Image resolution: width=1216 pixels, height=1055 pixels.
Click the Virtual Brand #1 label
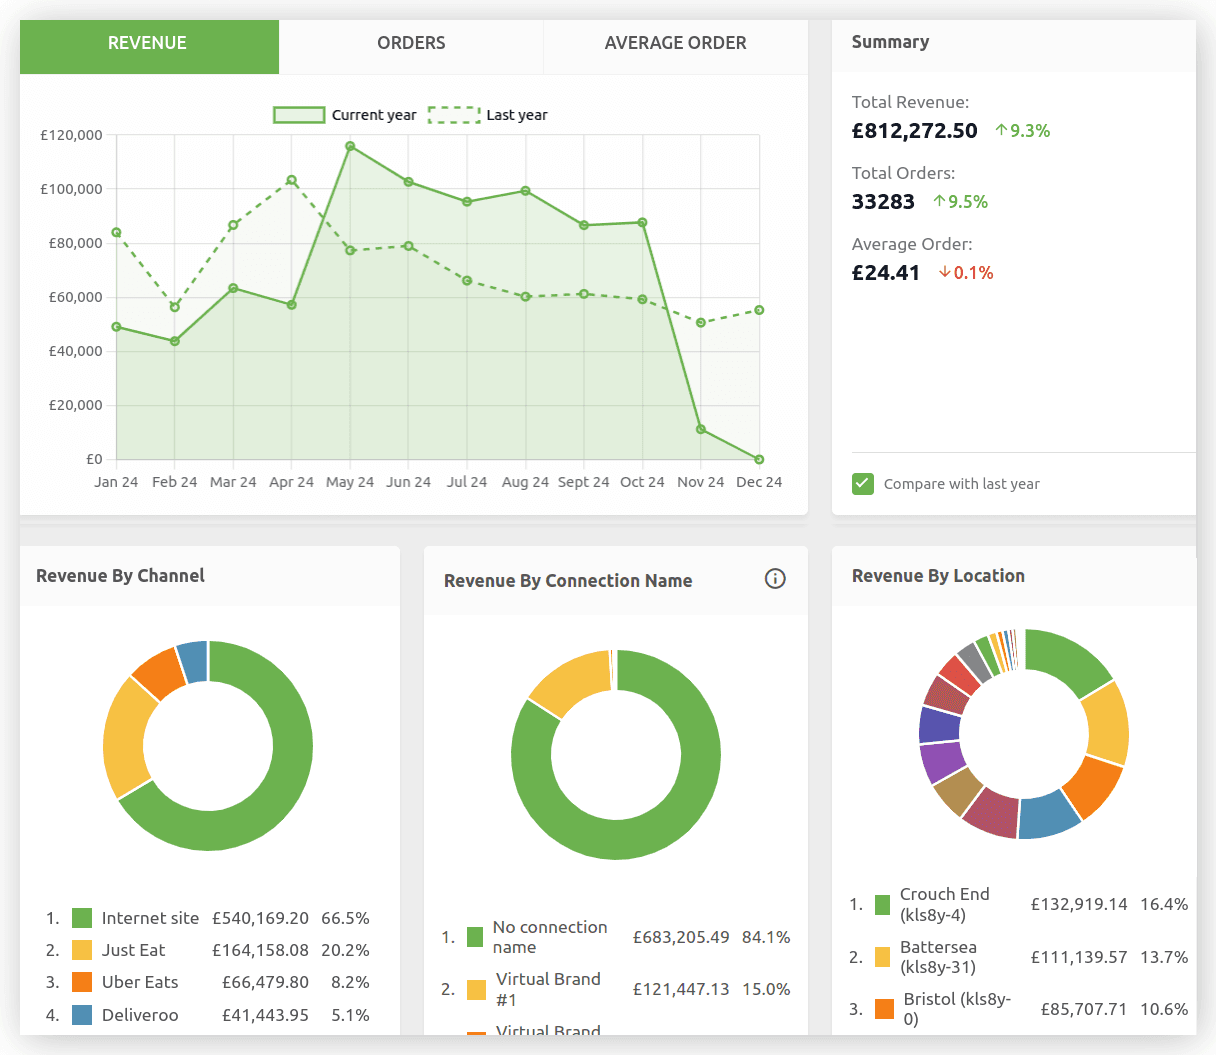click(x=549, y=989)
